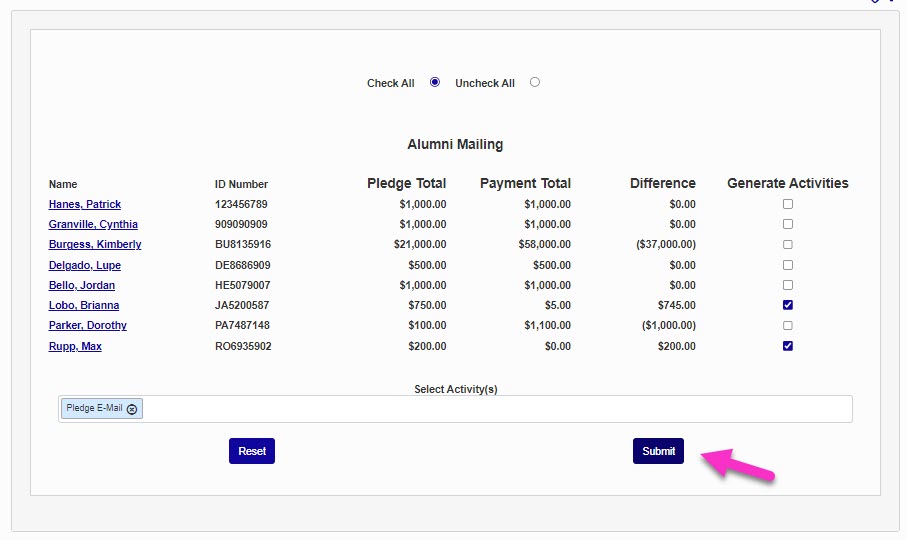Remove the Pledge E-Mail activity tag
This screenshot has height=540, width=906.
(x=132, y=409)
